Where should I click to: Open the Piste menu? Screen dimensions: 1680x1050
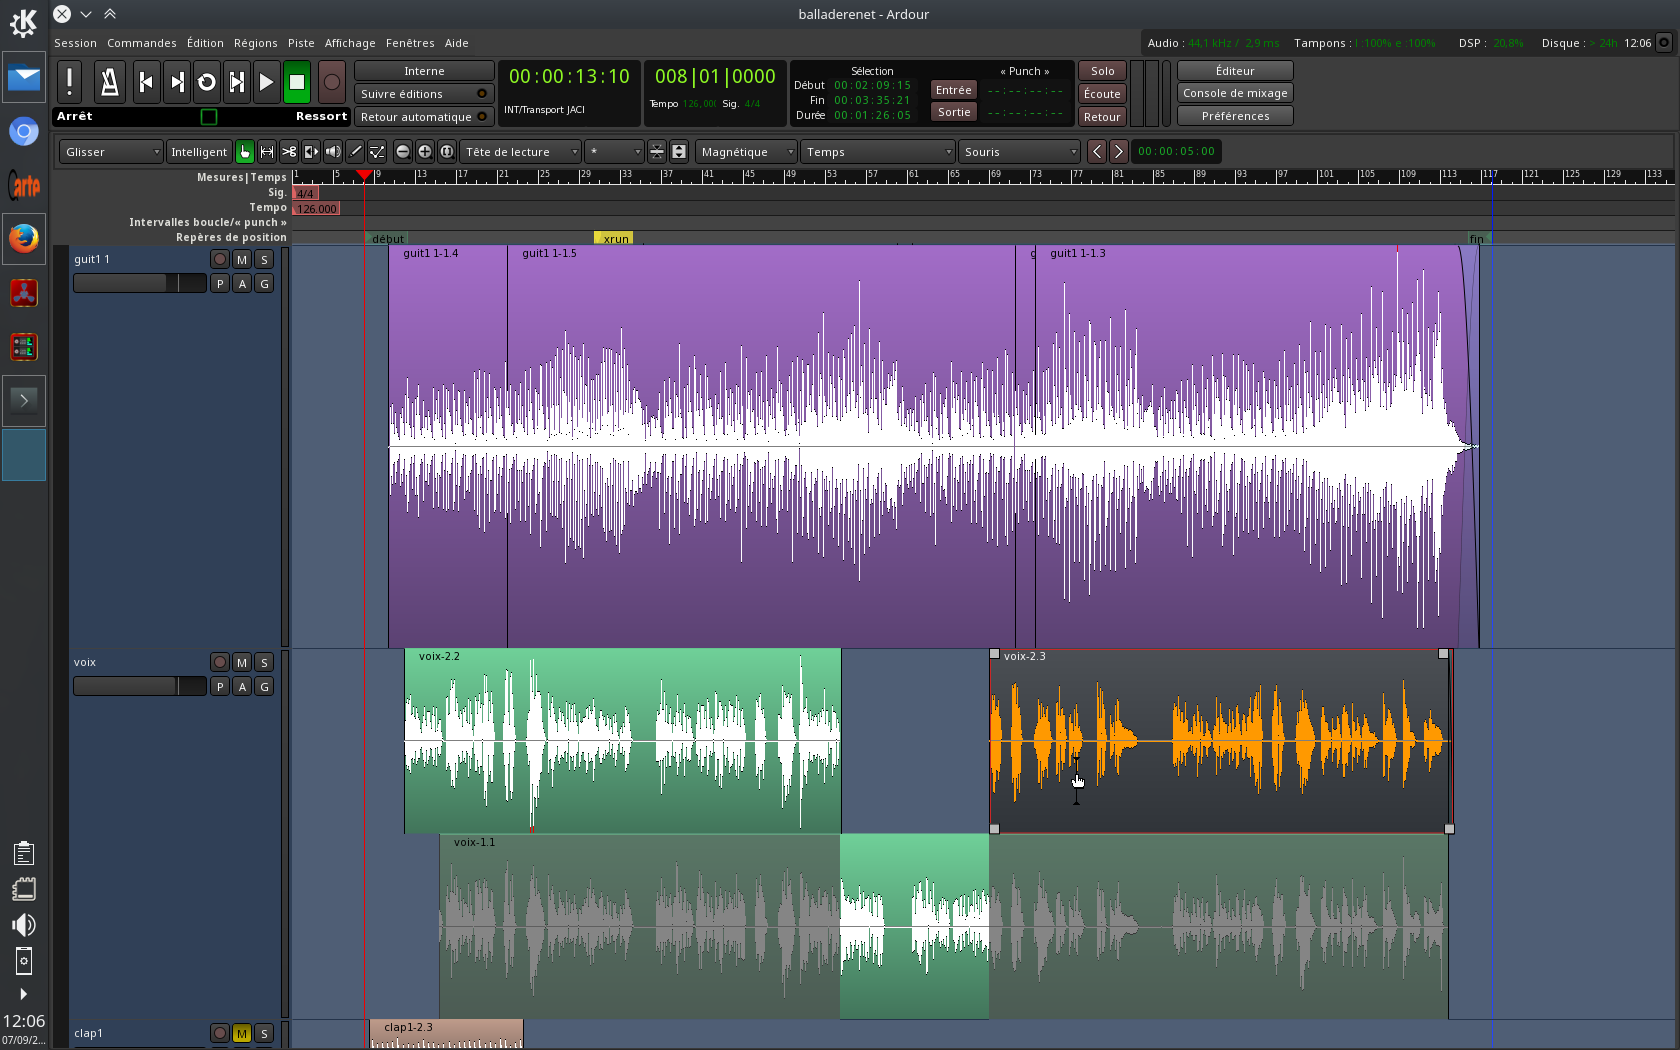[x=301, y=43]
